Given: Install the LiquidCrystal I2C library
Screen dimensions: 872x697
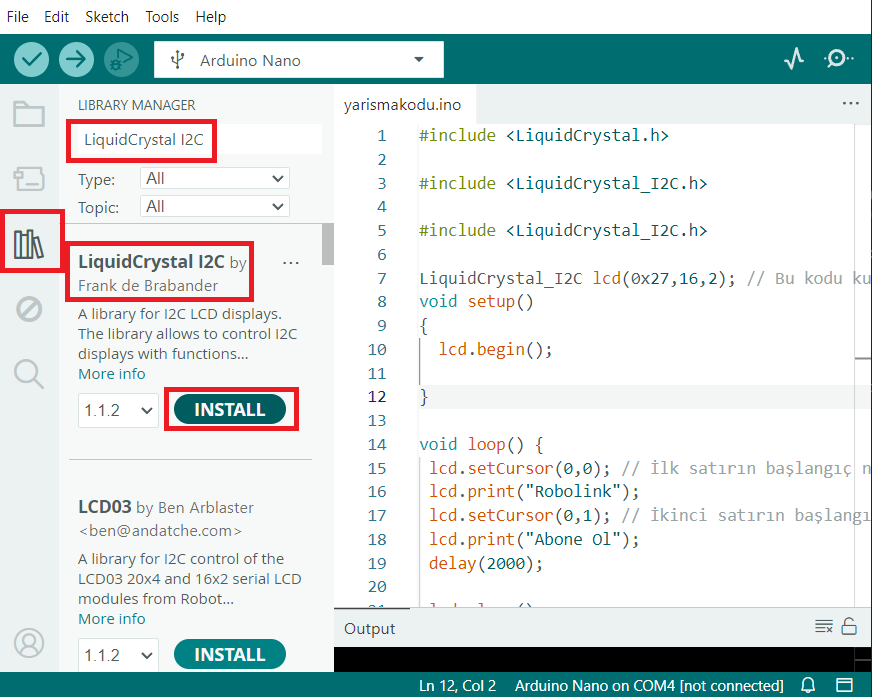Looking at the screenshot, I should coord(230,410).
